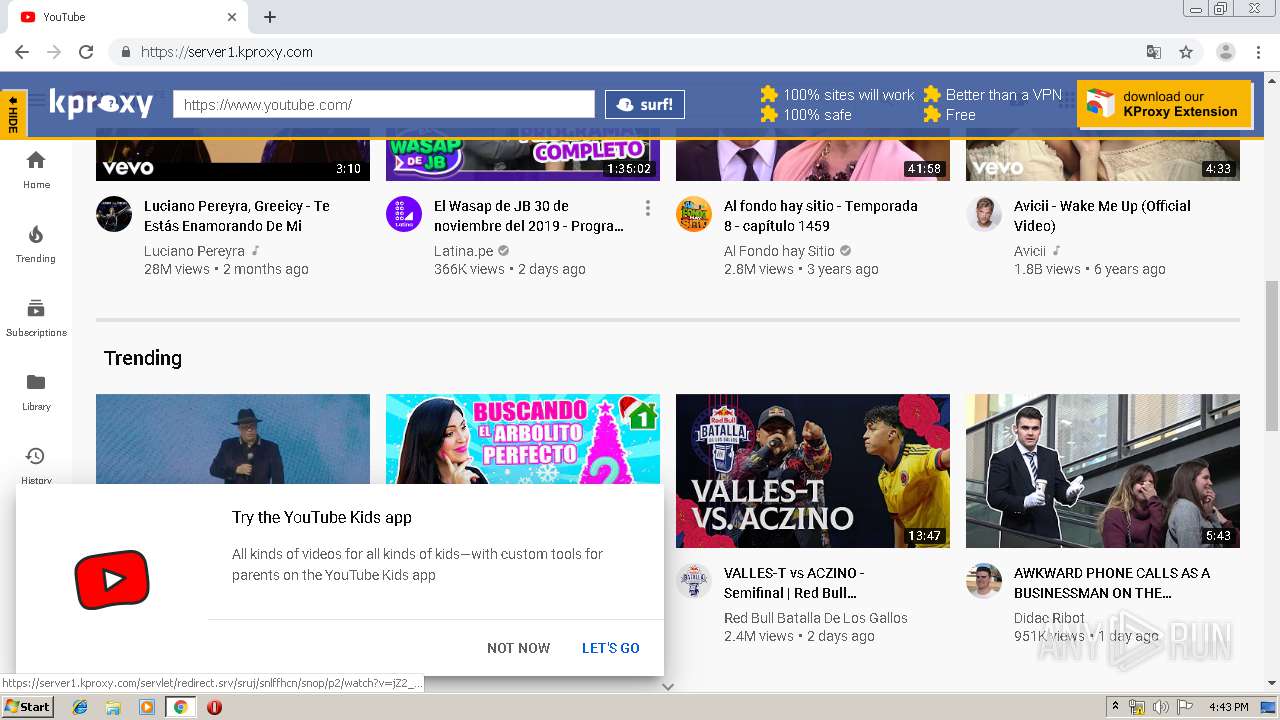Click the kproxy URL input field
1280x720 pixels.
click(x=384, y=104)
